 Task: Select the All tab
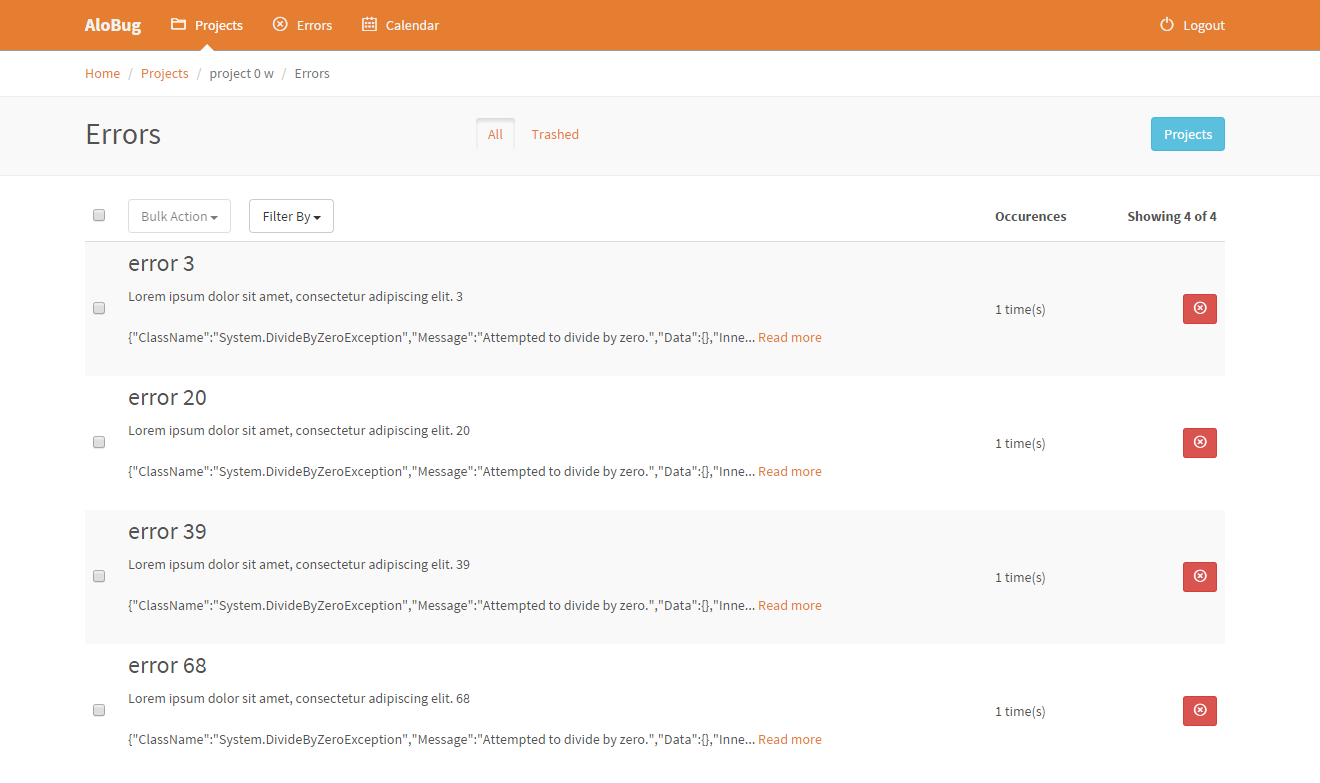[495, 134]
